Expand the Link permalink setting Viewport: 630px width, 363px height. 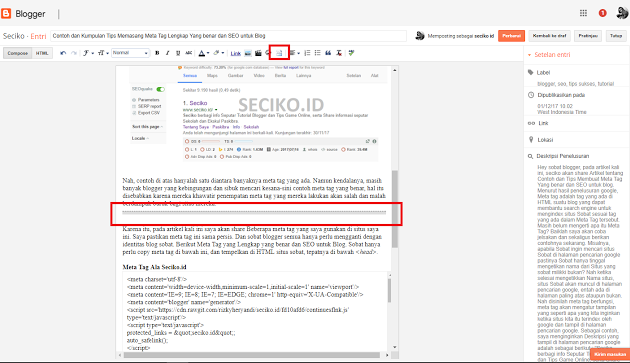point(538,123)
